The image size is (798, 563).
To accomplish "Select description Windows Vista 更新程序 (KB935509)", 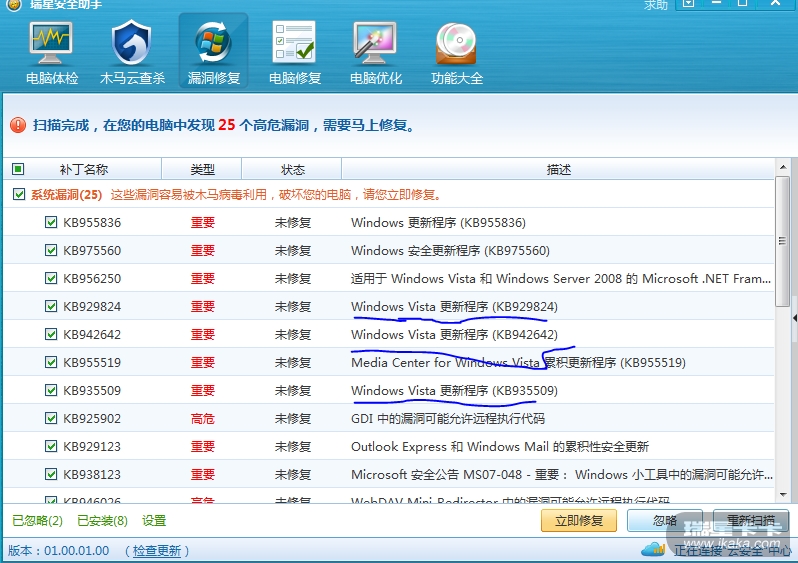I will click(454, 390).
